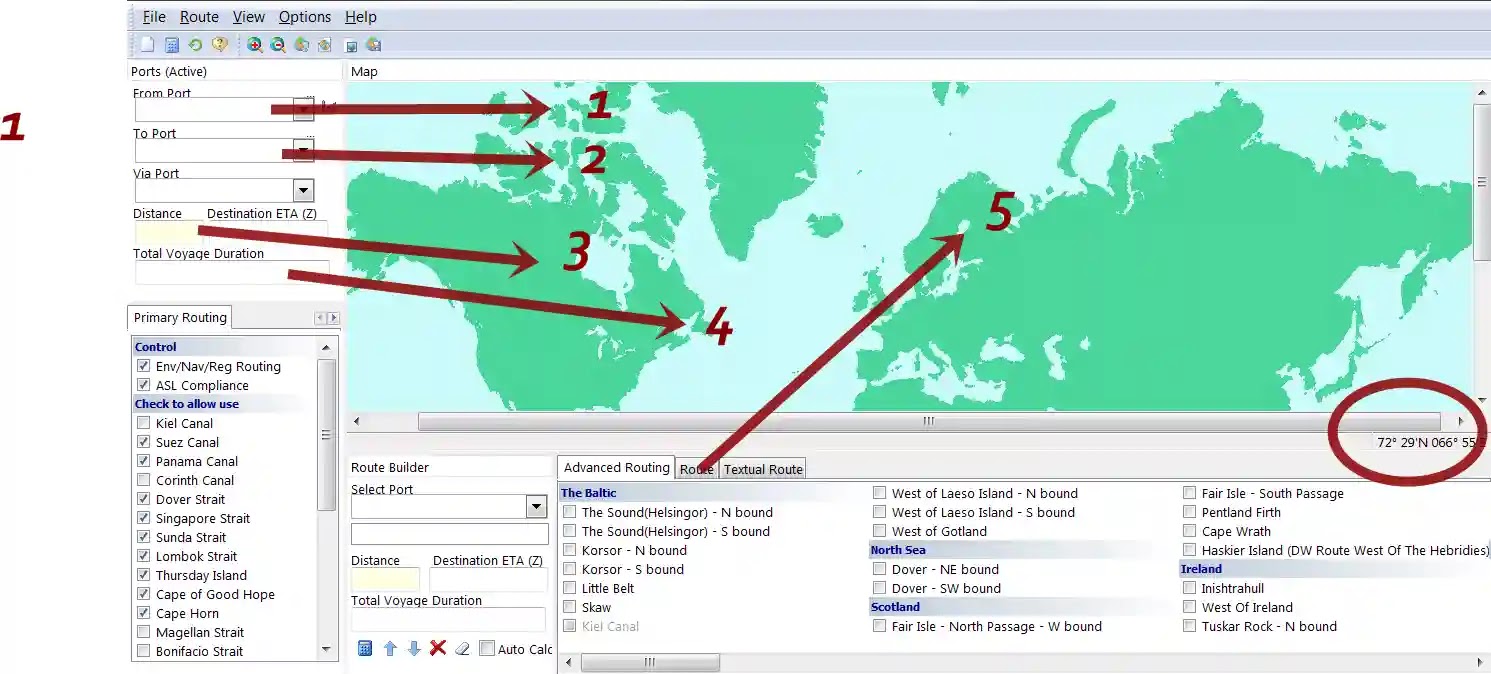Click Advanced Routing horizontal scrollbar thumb
Image resolution: width=1491 pixels, height=674 pixels.
(x=650, y=662)
